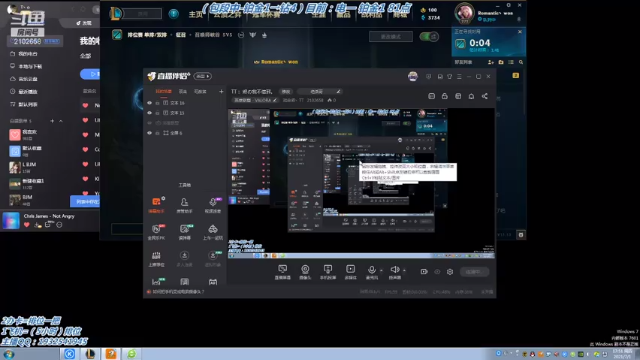The image size is (640, 360).
Task: Start recording with the camcorder icon
Action: (424, 272)
